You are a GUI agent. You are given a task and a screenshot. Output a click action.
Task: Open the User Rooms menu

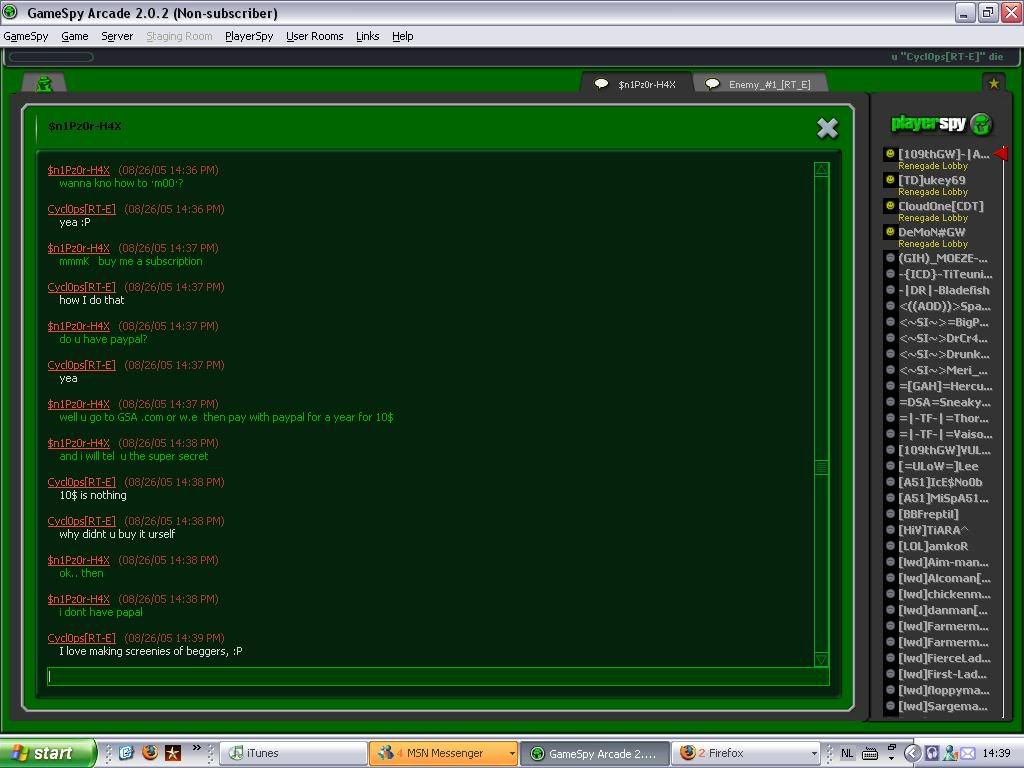(314, 36)
